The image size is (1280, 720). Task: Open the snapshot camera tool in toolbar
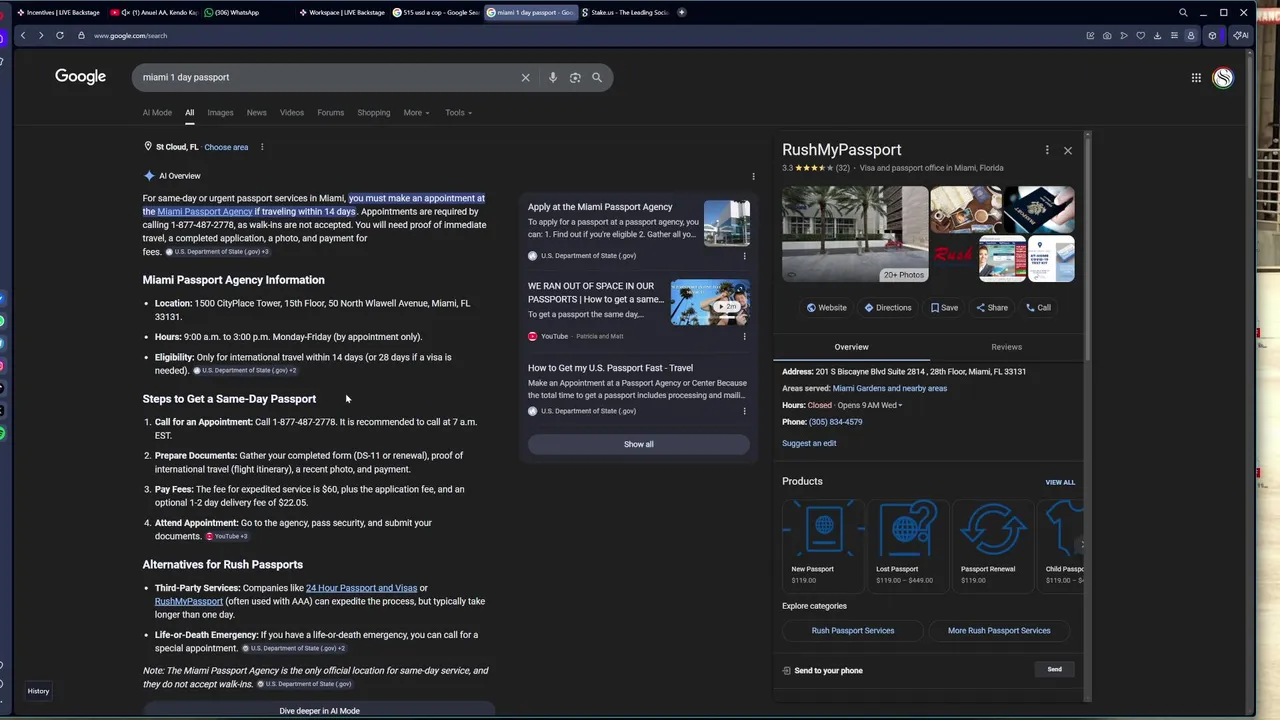pos(1107,35)
